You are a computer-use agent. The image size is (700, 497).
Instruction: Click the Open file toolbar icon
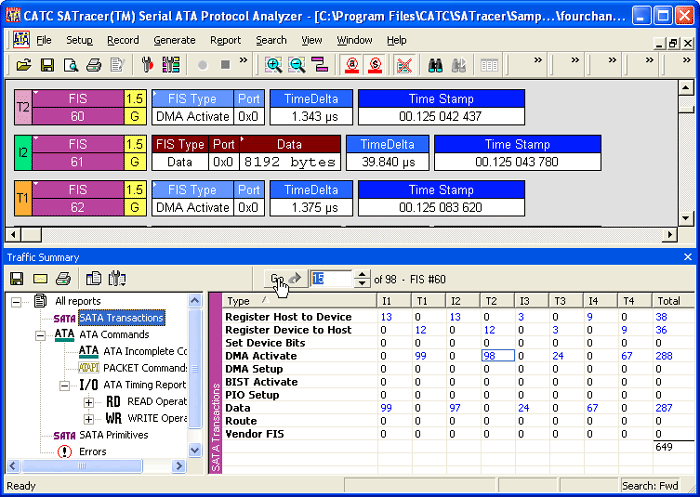tap(24, 65)
